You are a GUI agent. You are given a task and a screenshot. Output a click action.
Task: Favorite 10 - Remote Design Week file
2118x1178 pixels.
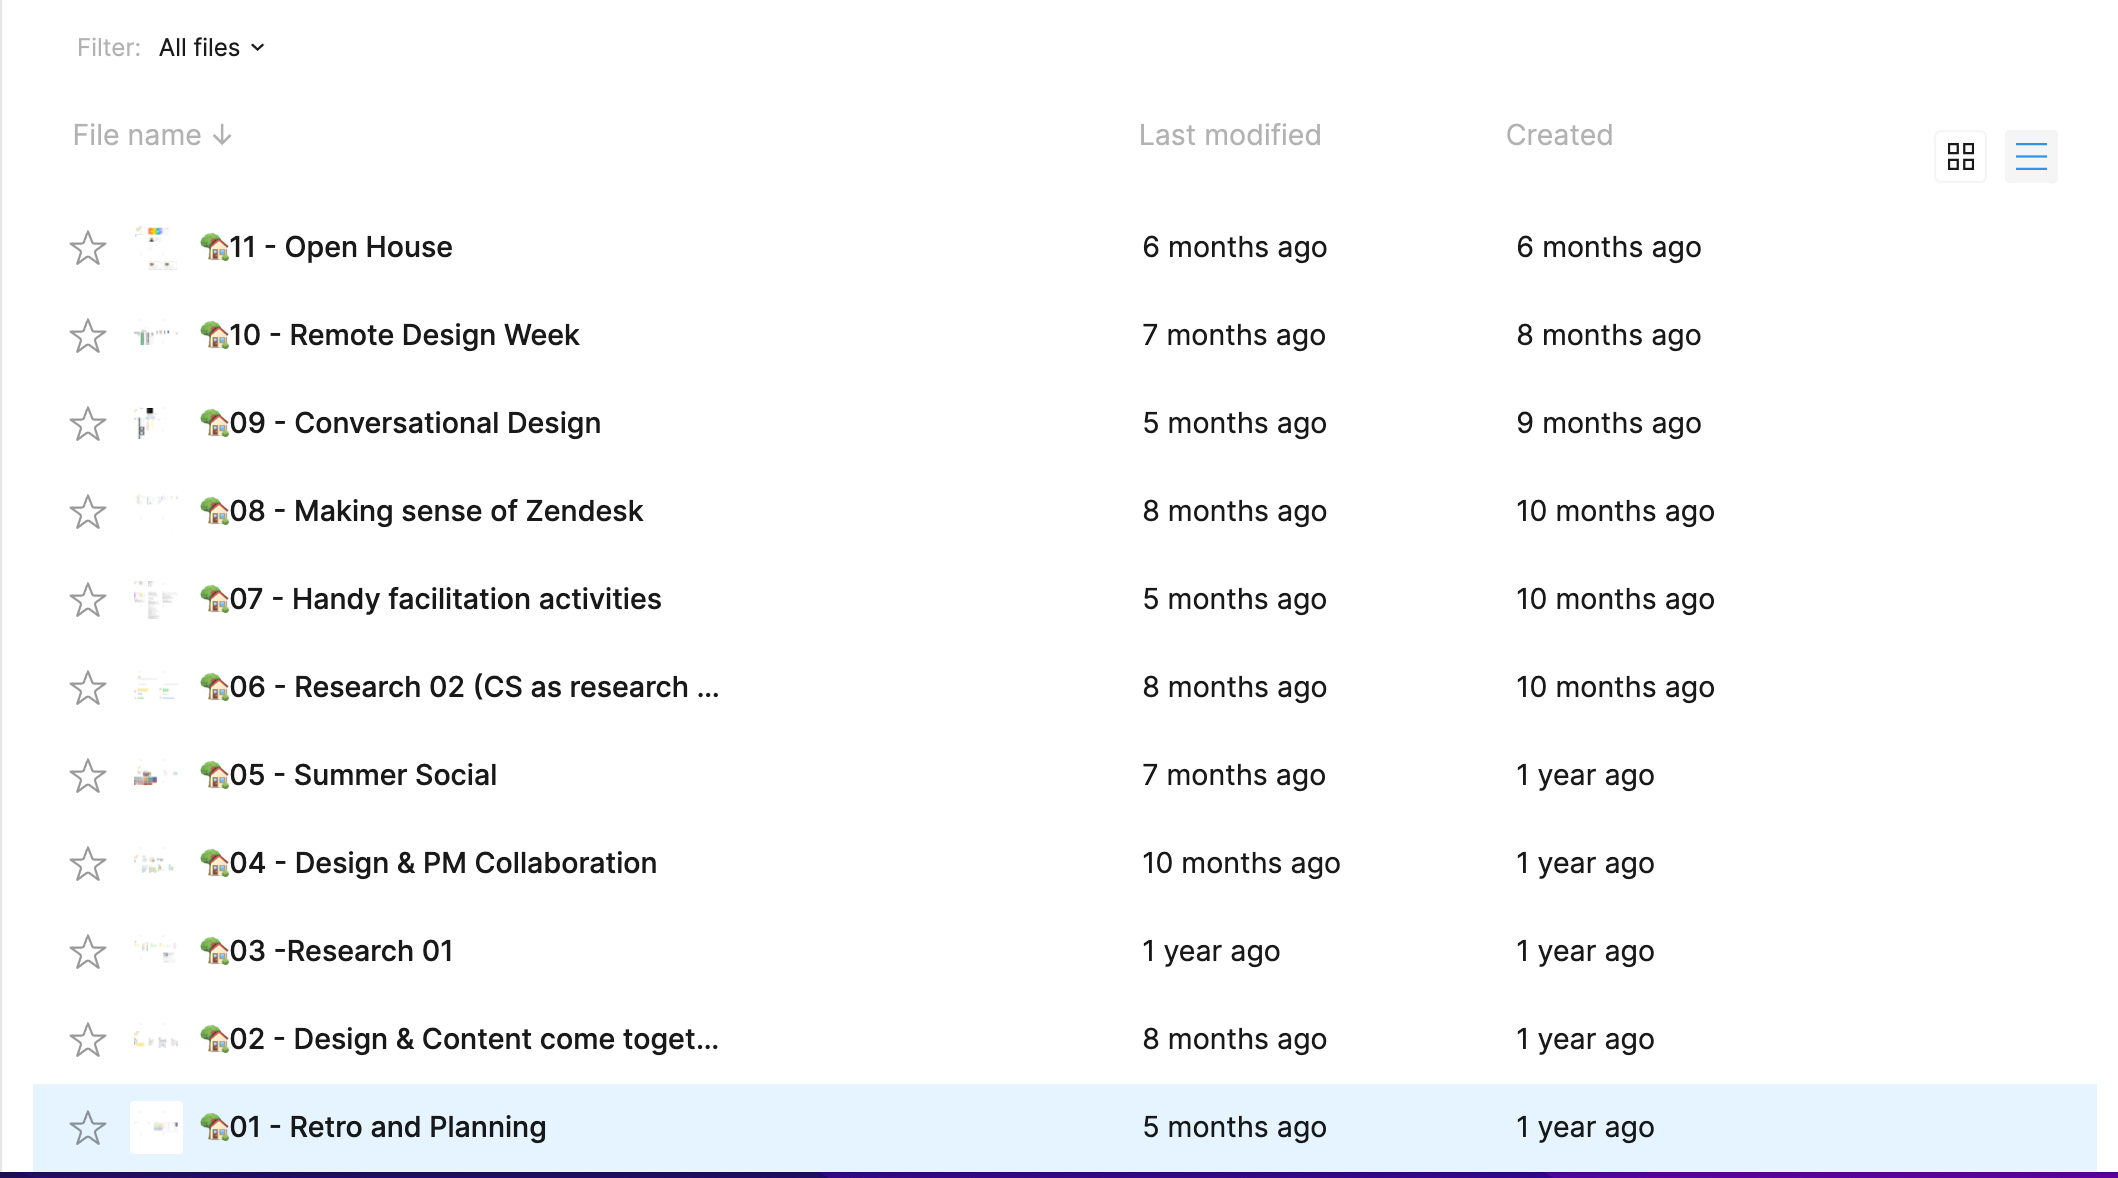[x=88, y=336]
